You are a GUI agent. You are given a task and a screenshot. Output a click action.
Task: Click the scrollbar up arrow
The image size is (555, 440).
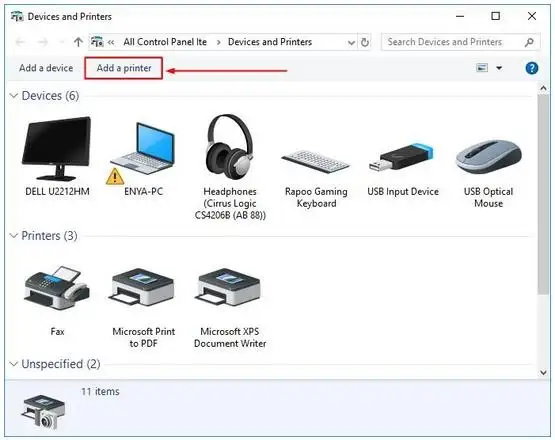[x=544, y=88]
